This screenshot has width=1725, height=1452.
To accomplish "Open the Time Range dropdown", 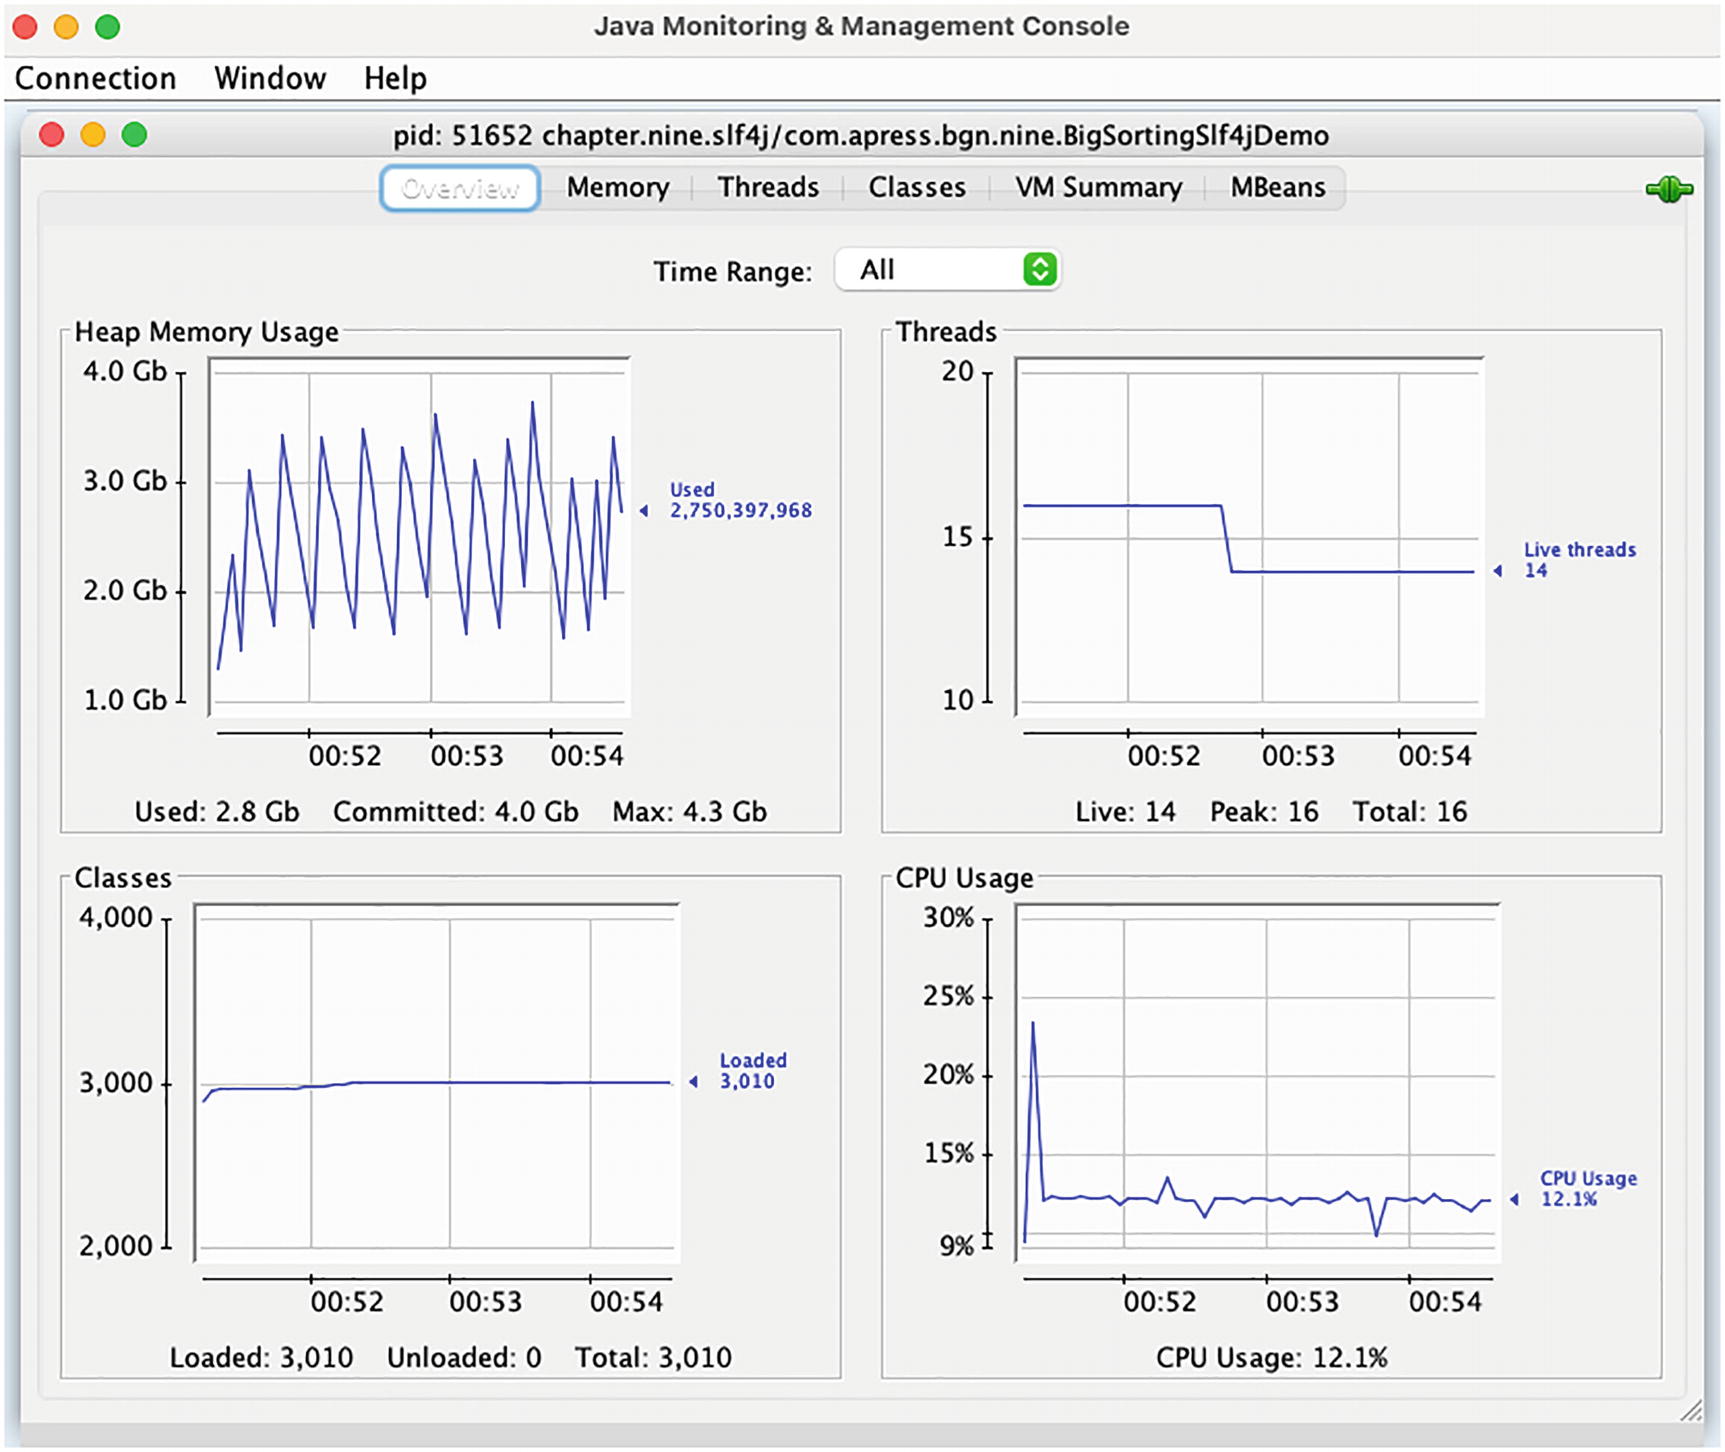I will [x=947, y=270].
